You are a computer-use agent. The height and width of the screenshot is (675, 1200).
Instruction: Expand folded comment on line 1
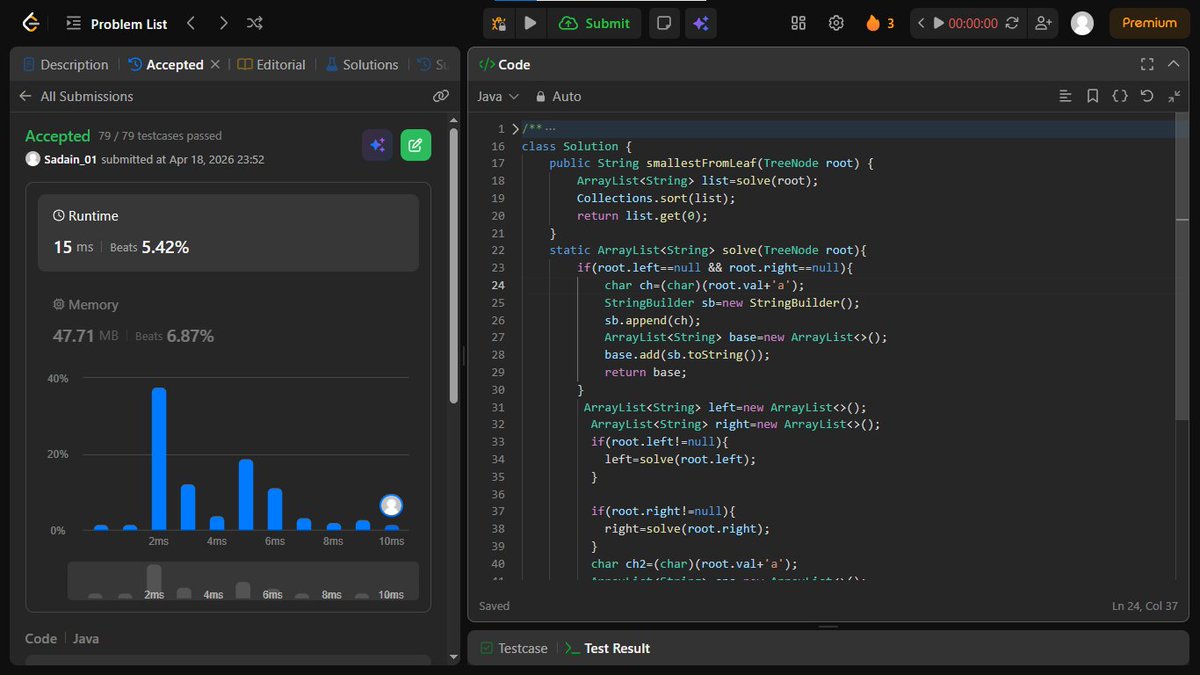[515, 129]
